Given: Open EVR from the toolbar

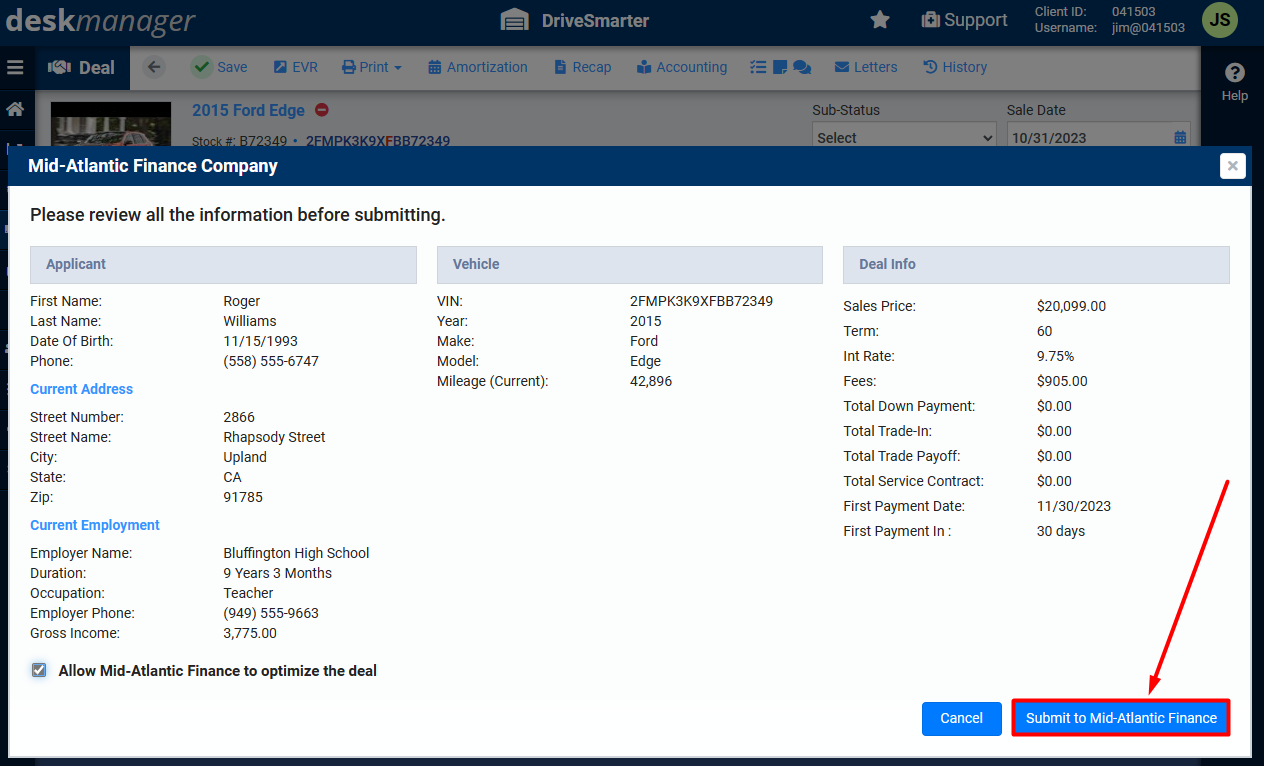Looking at the screenshot, I should click(295, 67).
